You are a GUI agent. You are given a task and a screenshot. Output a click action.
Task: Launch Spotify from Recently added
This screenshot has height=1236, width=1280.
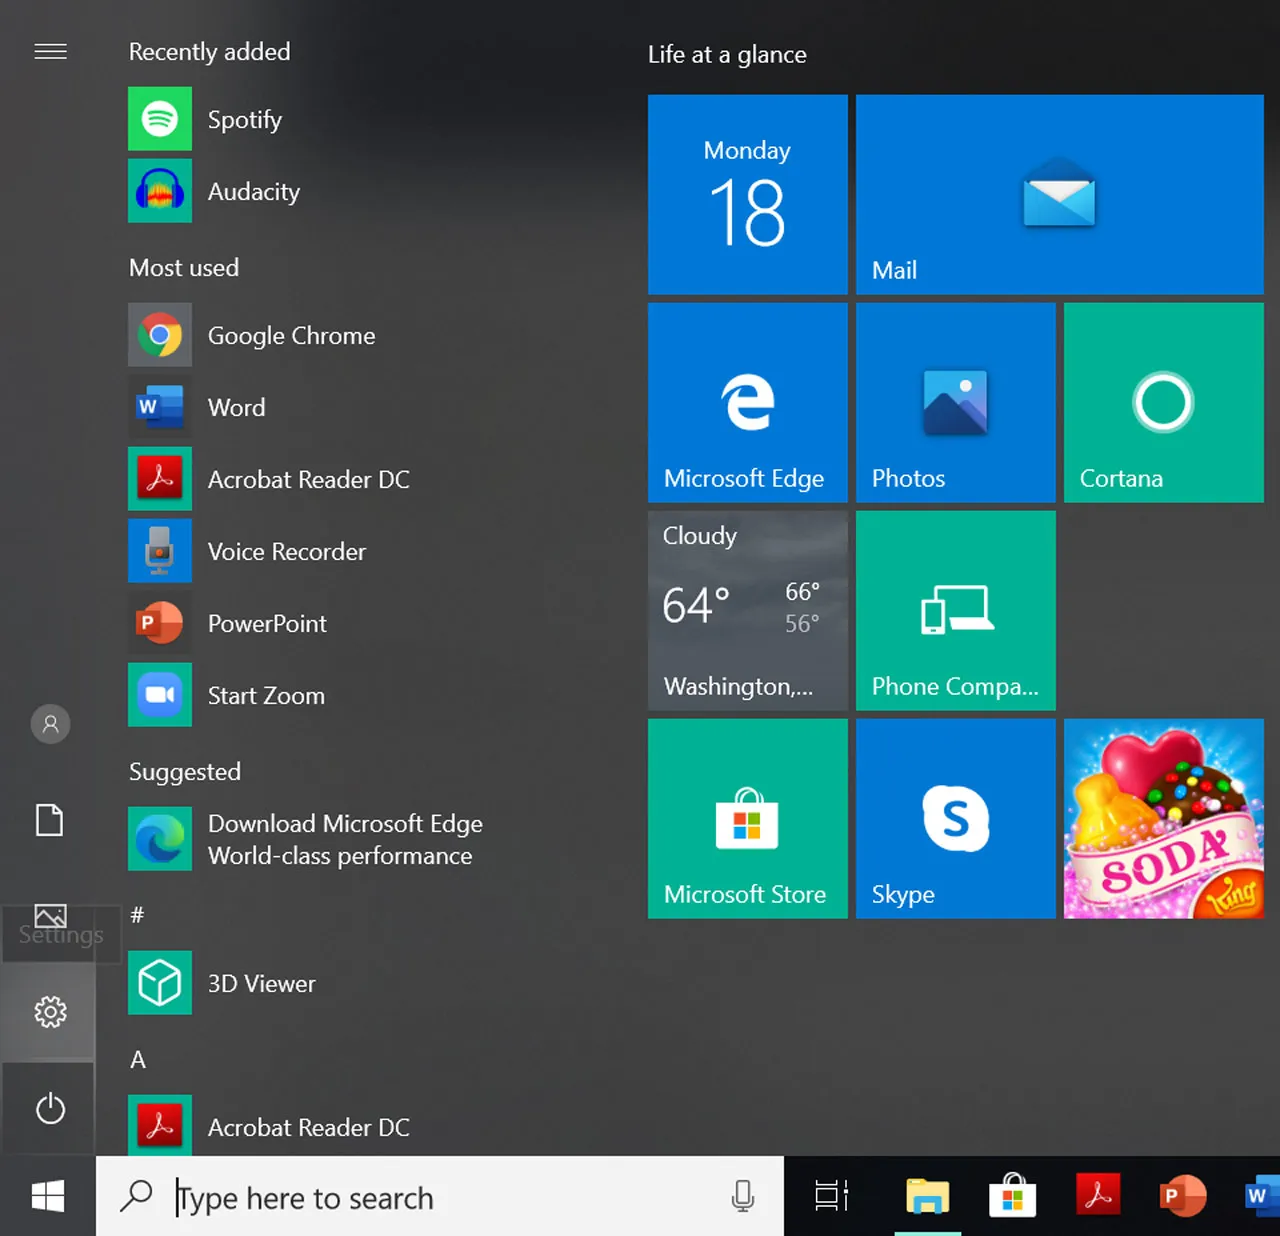[x=245, y=119]
